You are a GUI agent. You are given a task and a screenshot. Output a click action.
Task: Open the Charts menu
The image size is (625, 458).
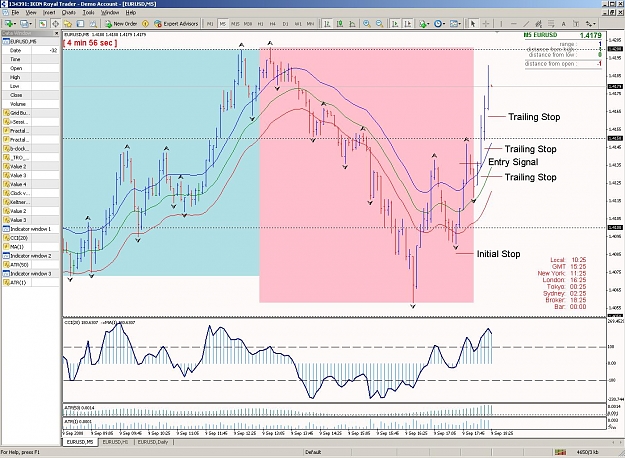coord(69,12)
